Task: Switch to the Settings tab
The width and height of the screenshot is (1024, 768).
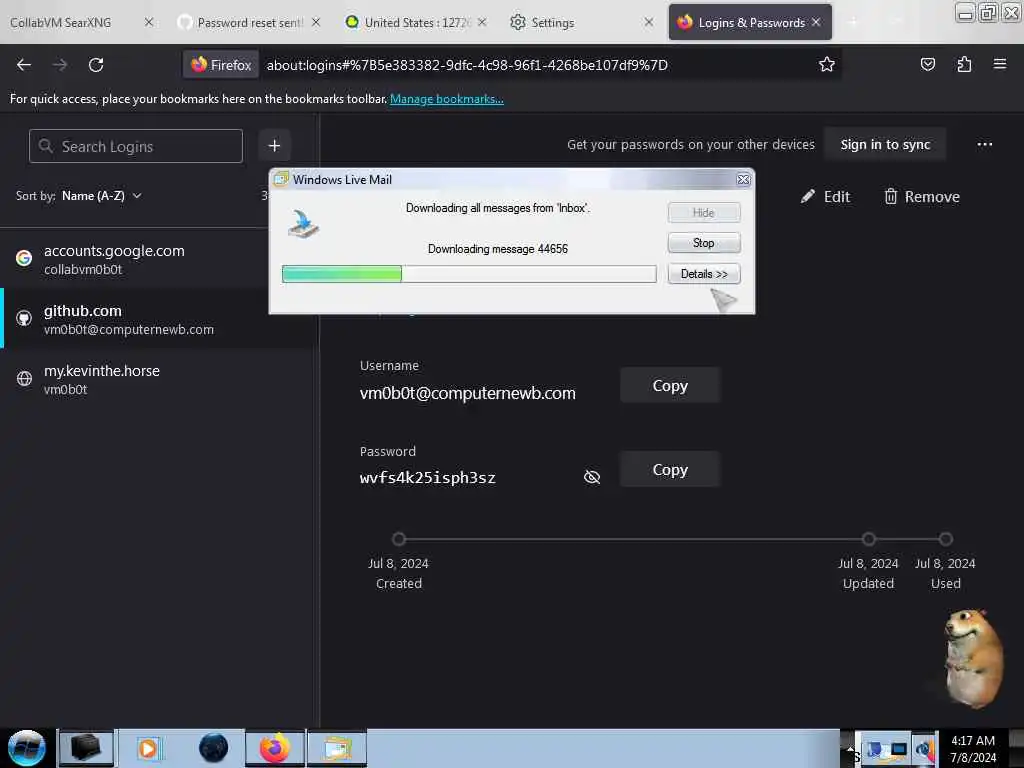Action: (x=581, y=22)
